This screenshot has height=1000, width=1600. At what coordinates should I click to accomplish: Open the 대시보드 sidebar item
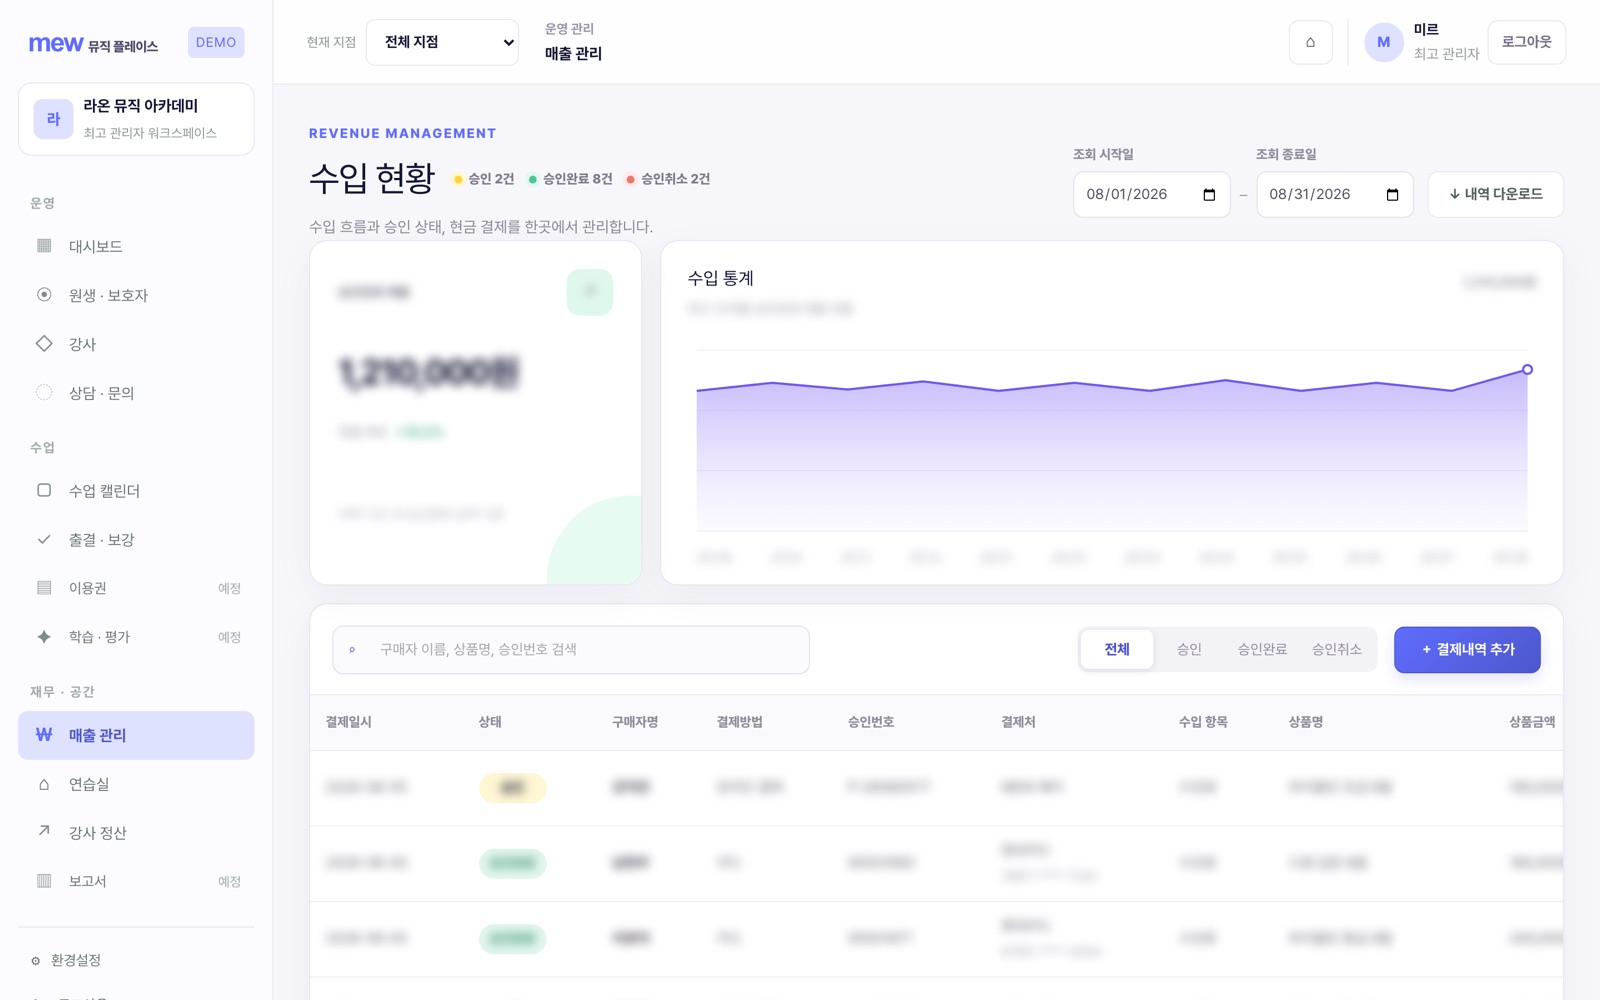[136, 246]
